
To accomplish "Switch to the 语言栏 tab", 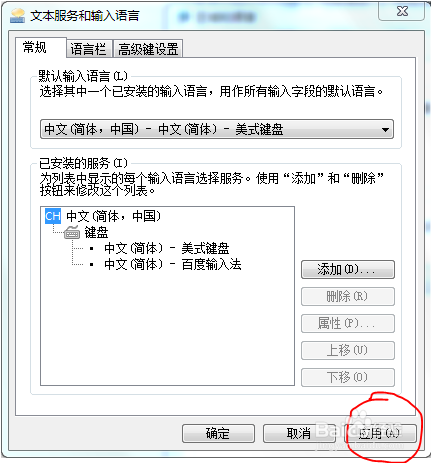I will (x=89, y=49).
